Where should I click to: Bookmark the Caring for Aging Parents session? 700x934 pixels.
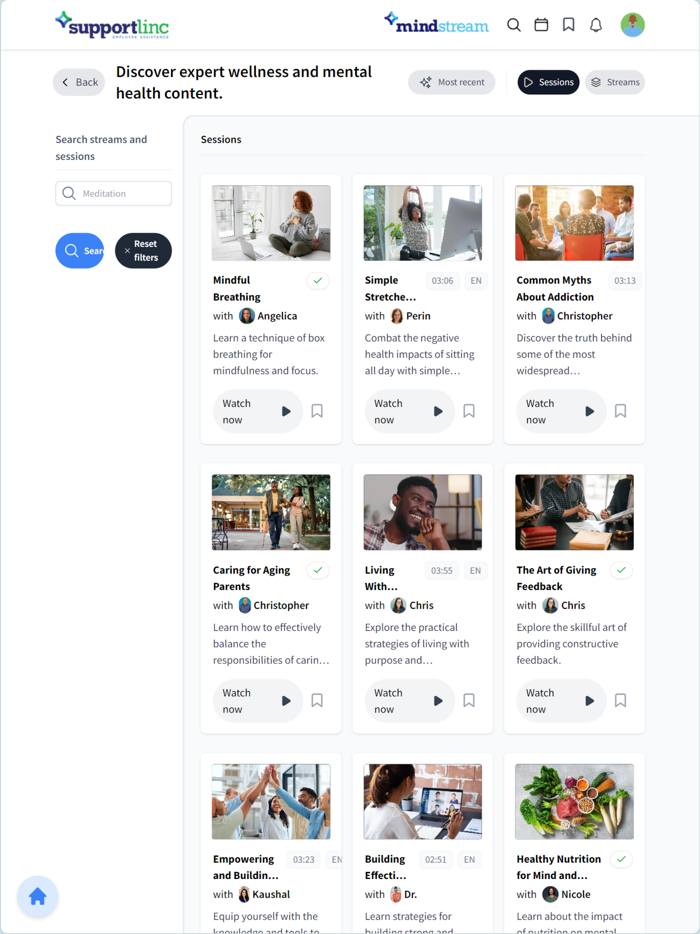[x=317, y=700]
